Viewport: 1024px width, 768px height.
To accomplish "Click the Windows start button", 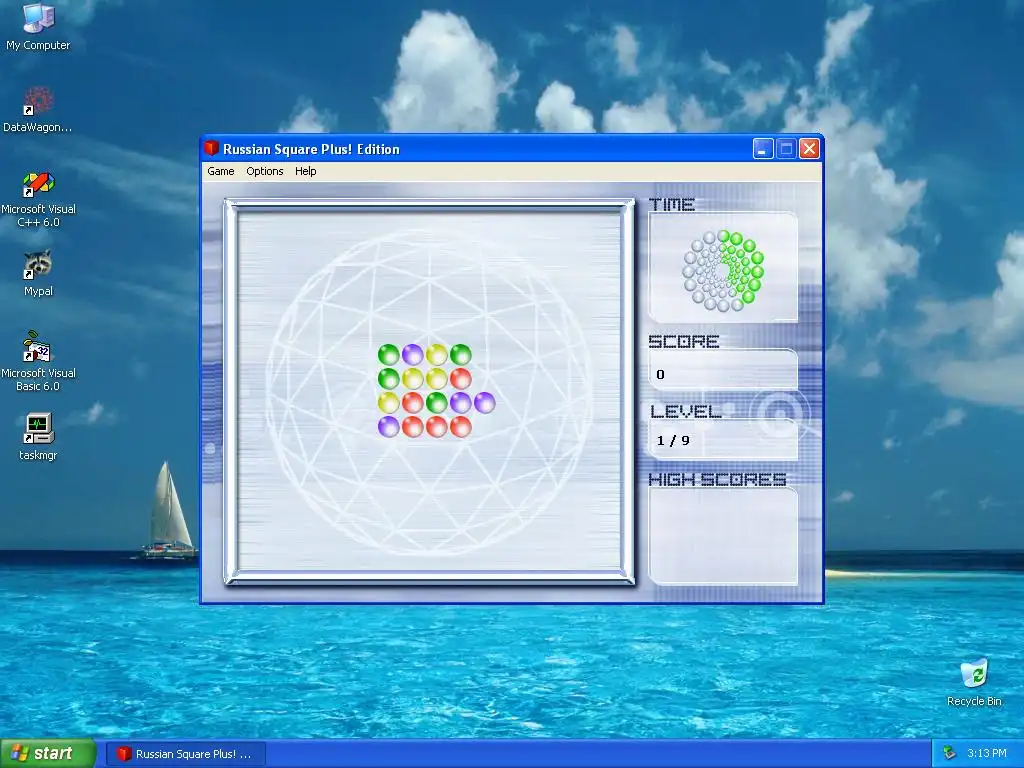I will coord(48,753).
